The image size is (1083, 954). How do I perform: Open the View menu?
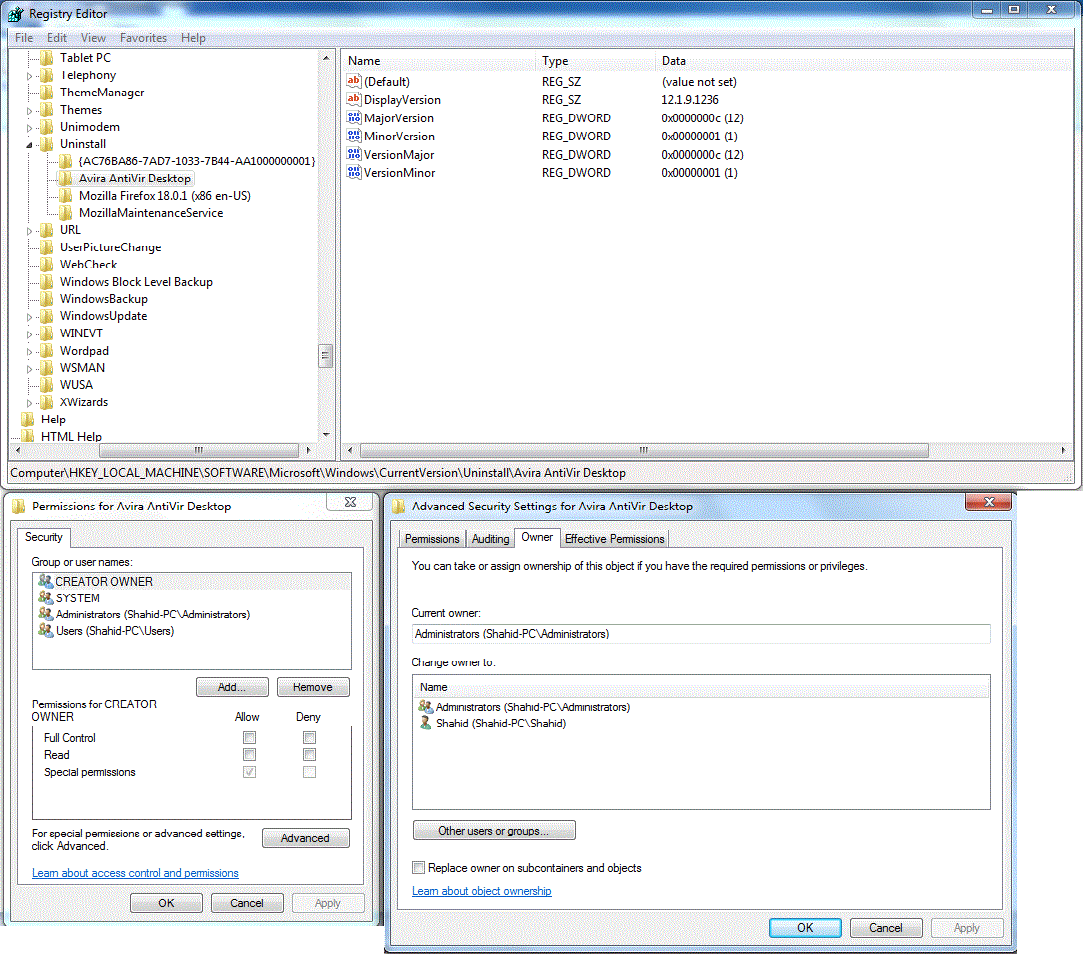point(93,38)
